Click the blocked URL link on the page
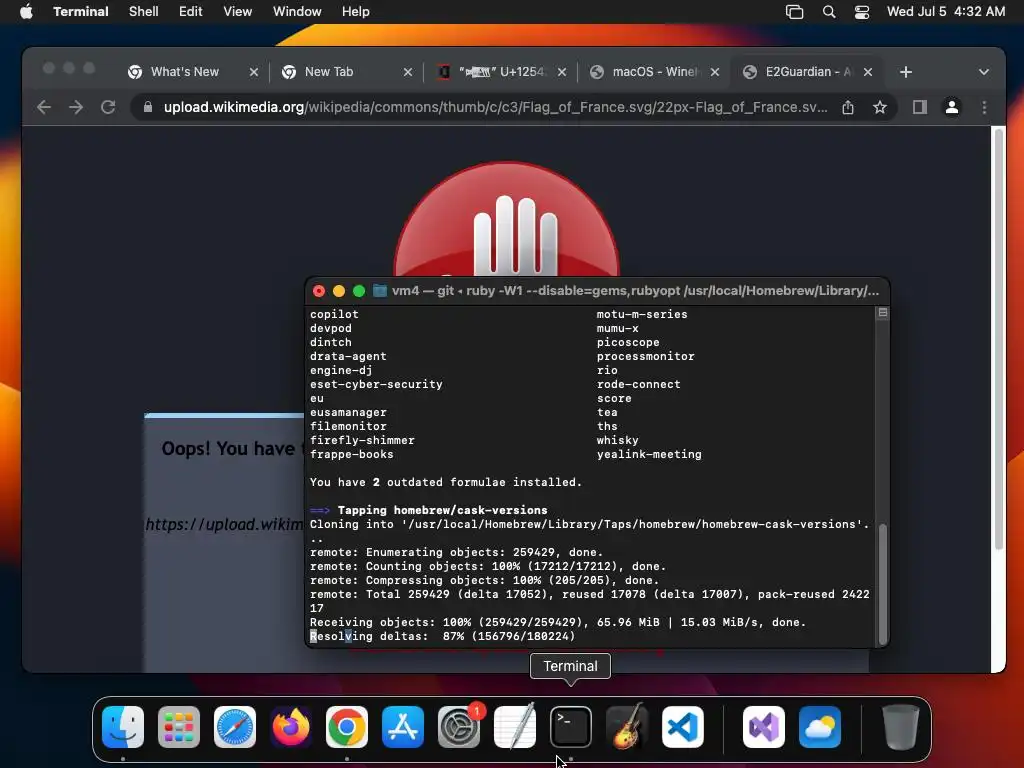This screenshot has width=1024, height=768. [225, 524]
